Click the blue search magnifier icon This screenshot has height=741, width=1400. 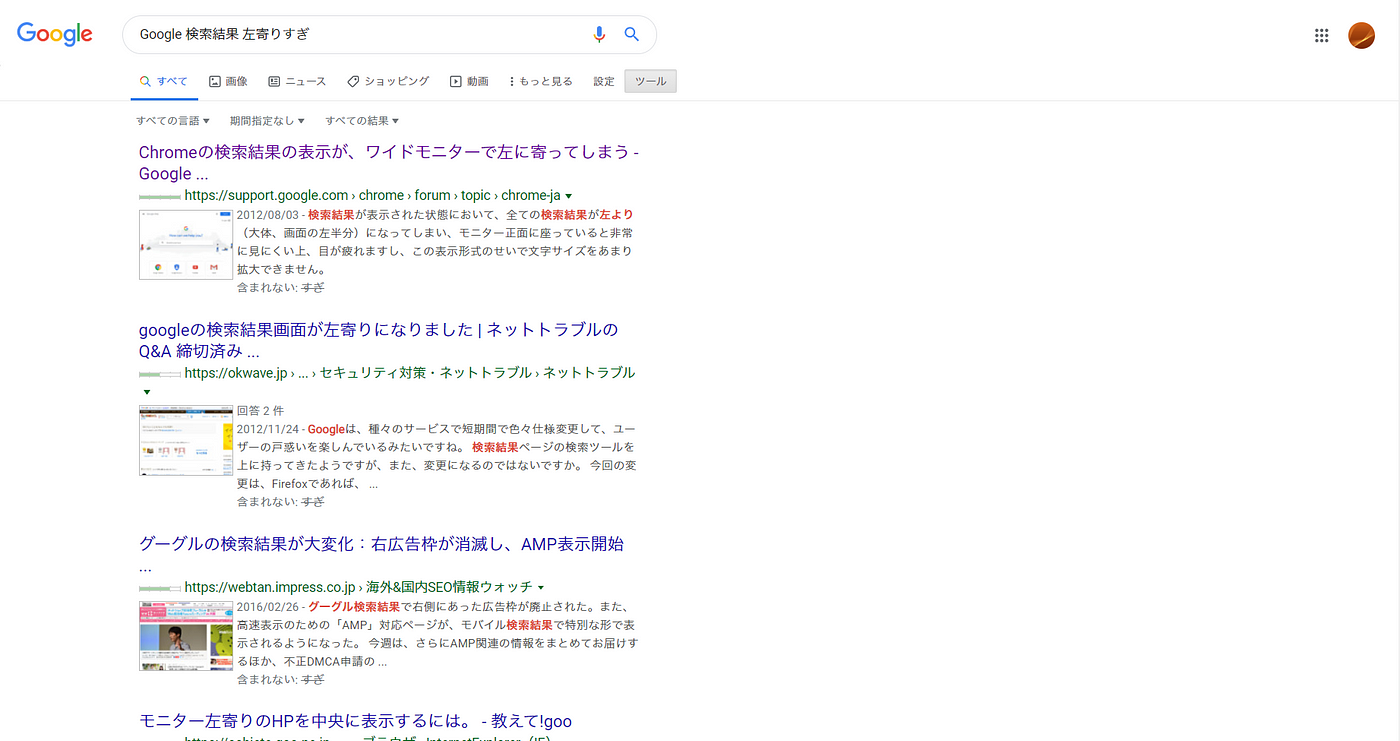[x=632, y=34]
